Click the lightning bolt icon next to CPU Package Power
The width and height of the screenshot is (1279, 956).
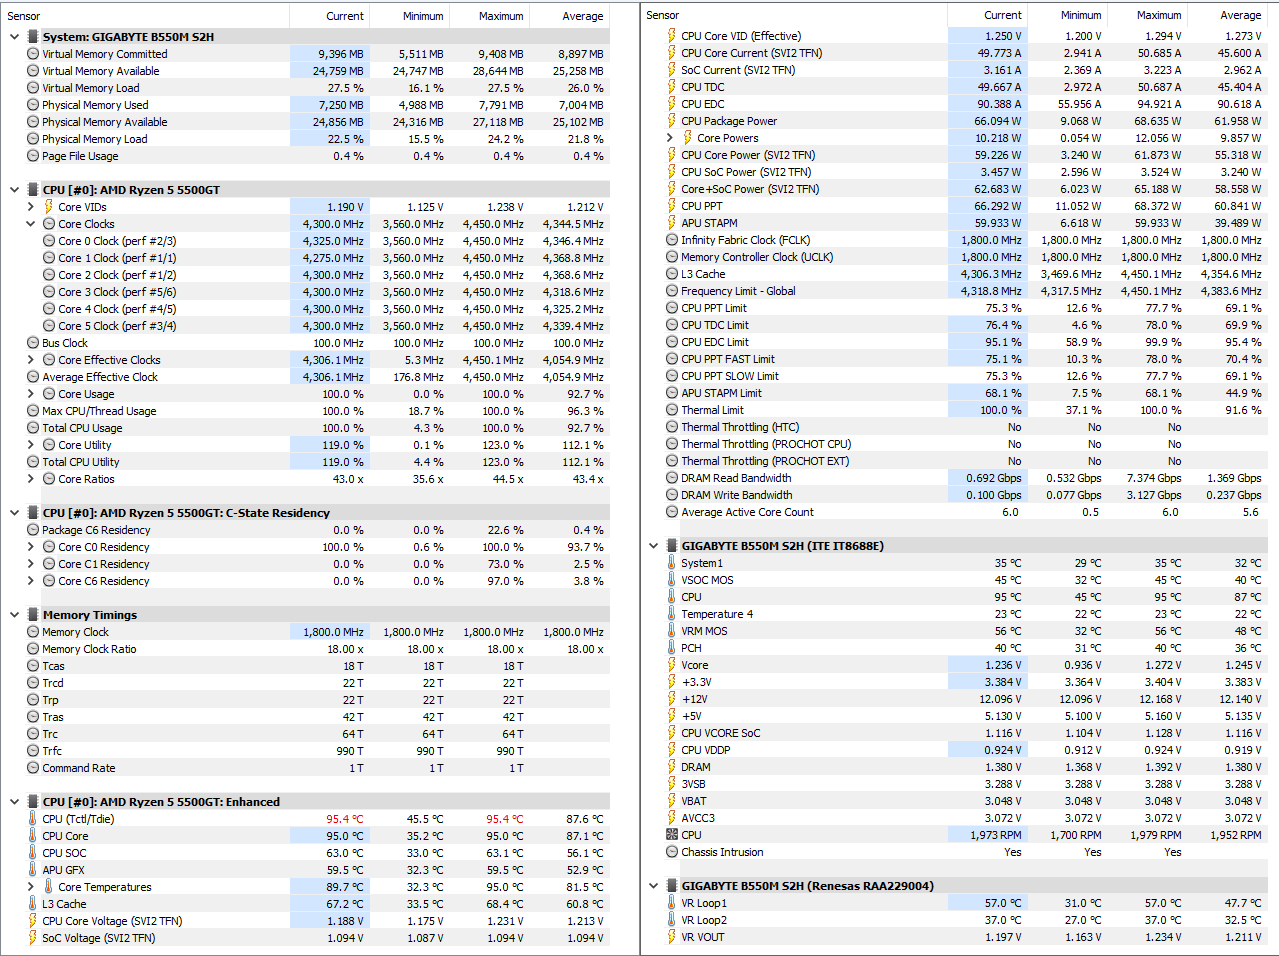[x=672, y=121]
